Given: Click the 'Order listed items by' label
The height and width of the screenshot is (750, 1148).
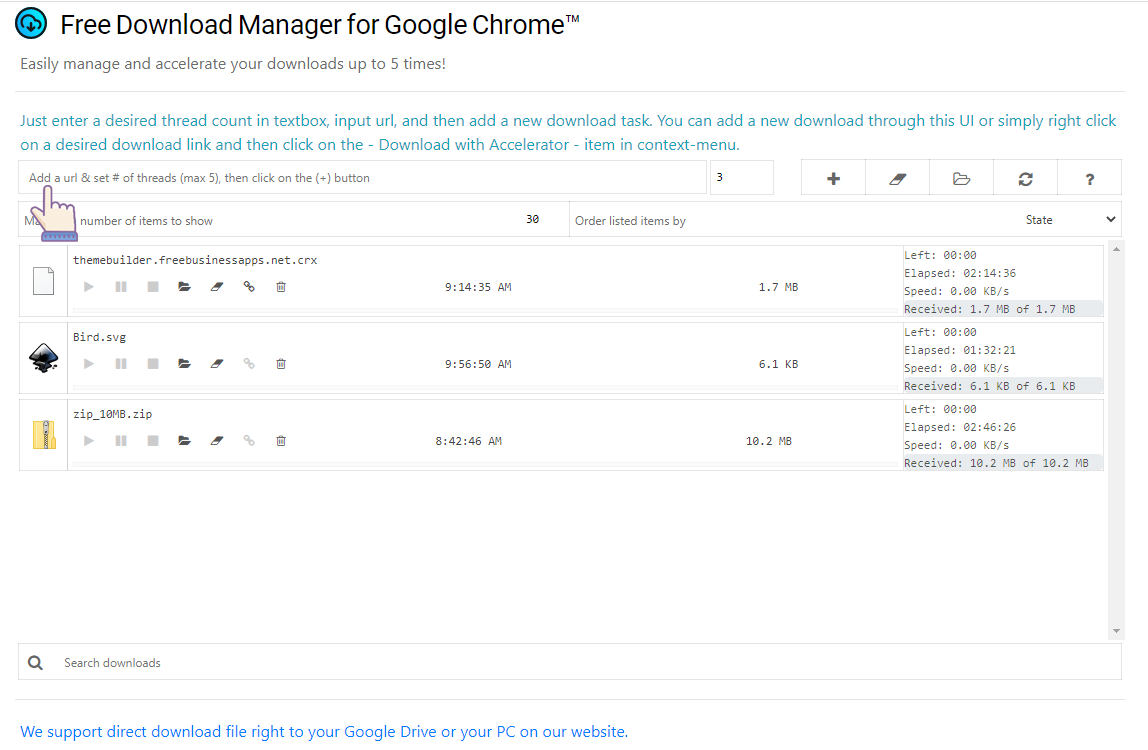Looking at the screenshot, I should 630,220.
